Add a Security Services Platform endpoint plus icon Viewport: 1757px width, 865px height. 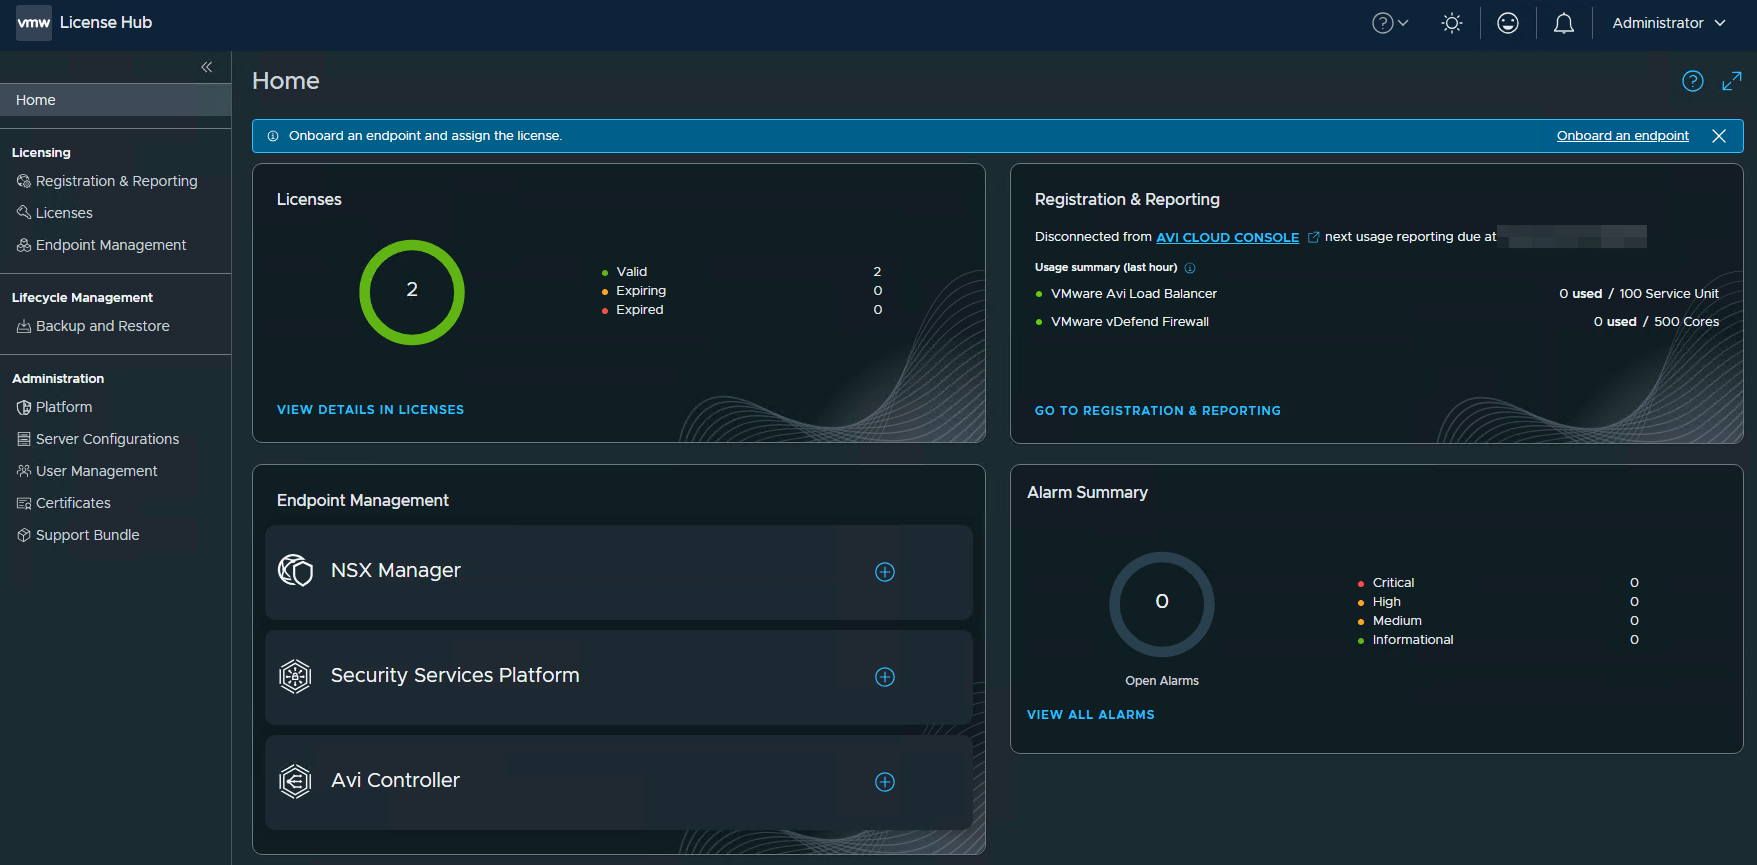(885, 677)
